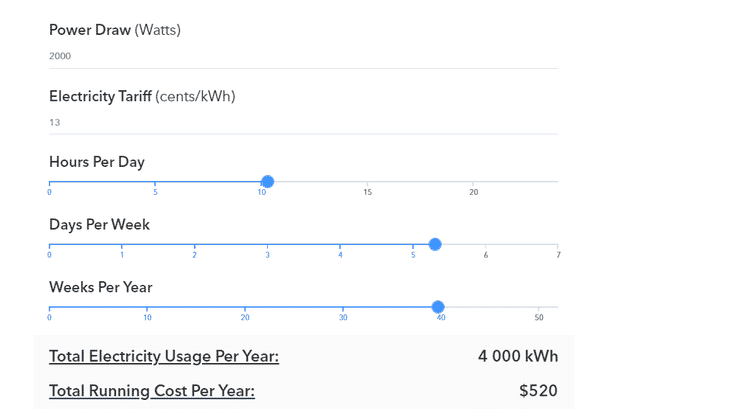
Task: Click the 4 000 kWh result value
Action: pos(517,357)
